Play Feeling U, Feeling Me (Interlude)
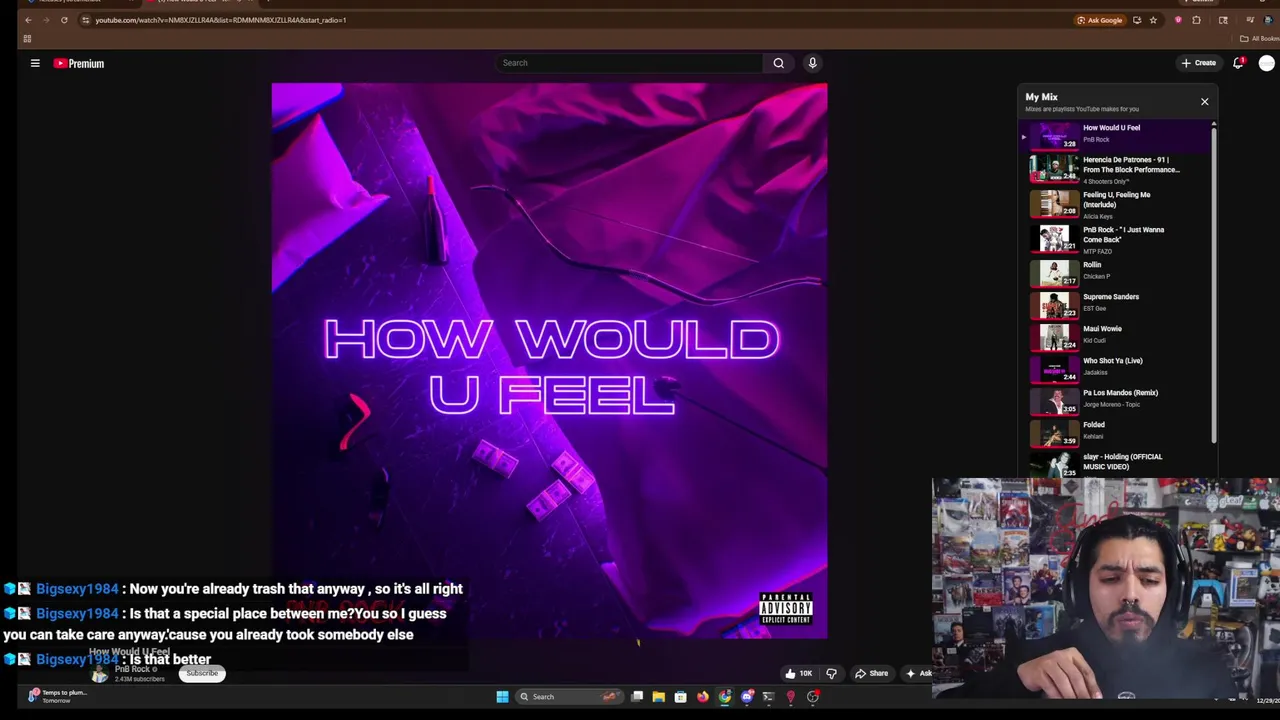 click(1115, 204)
